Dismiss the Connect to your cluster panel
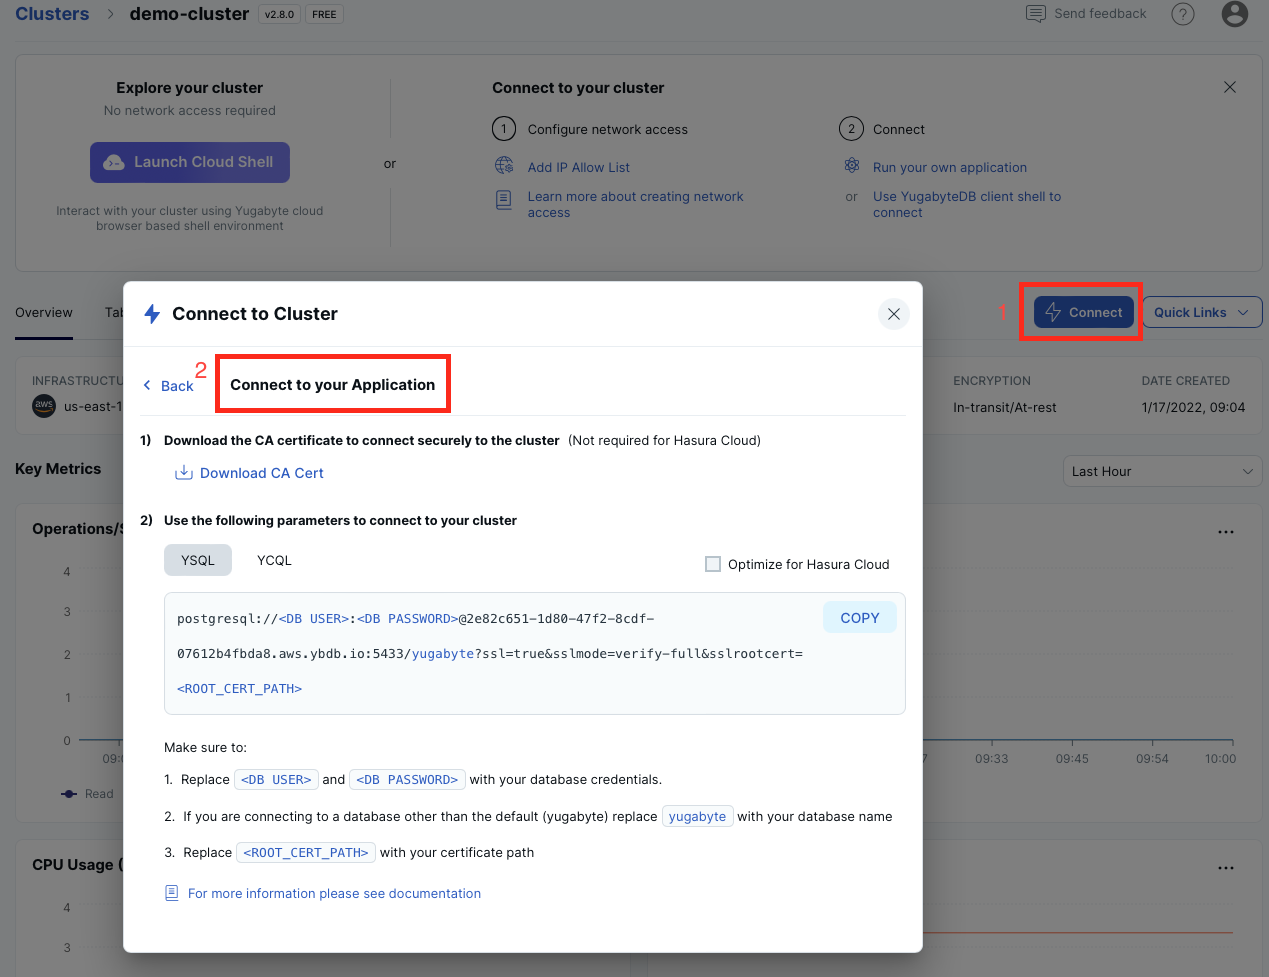This screenshot has height=977, width=1269. [x=1230, y=87]
